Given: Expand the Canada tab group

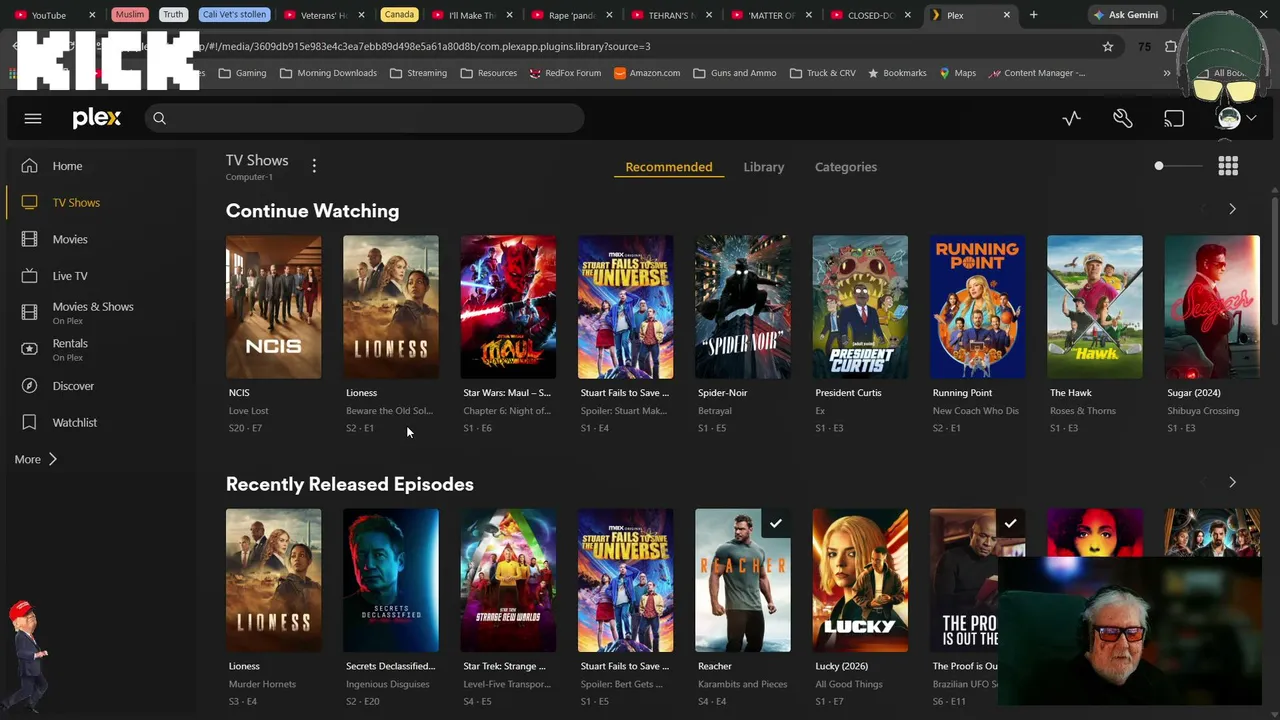Looking at the screenshot, I should click(399, 15).
